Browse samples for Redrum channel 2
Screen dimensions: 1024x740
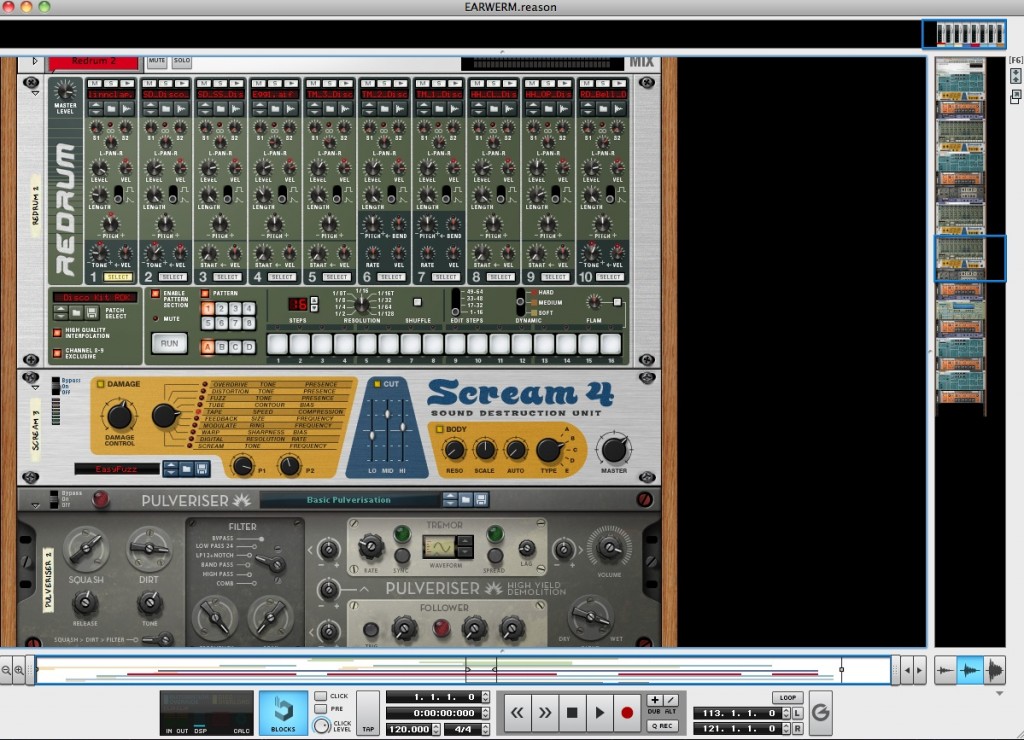165,108
